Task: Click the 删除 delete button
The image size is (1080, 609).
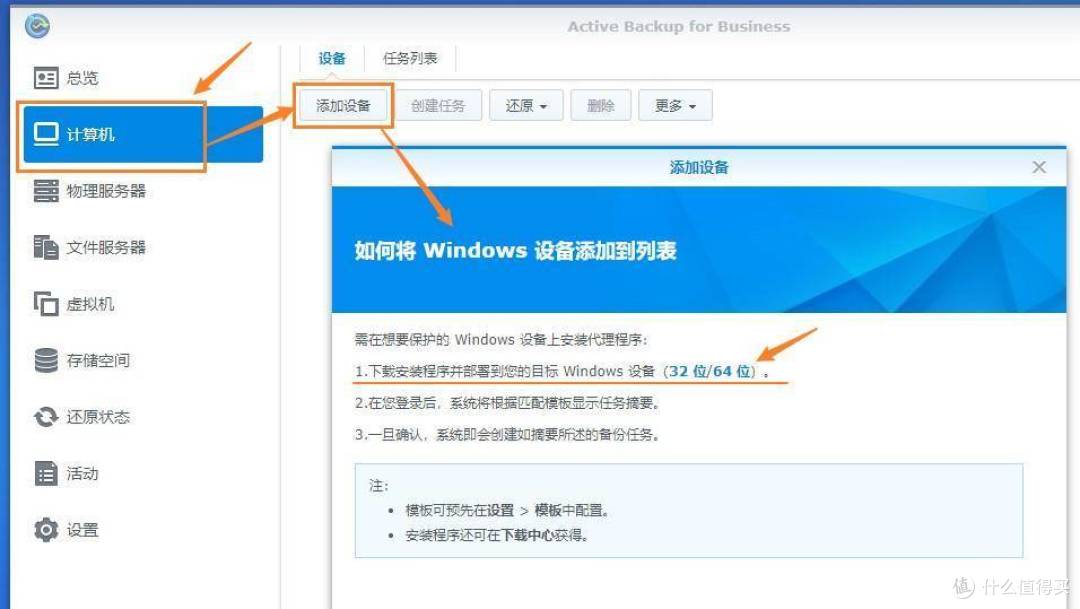Action: (x=600, y=105)
